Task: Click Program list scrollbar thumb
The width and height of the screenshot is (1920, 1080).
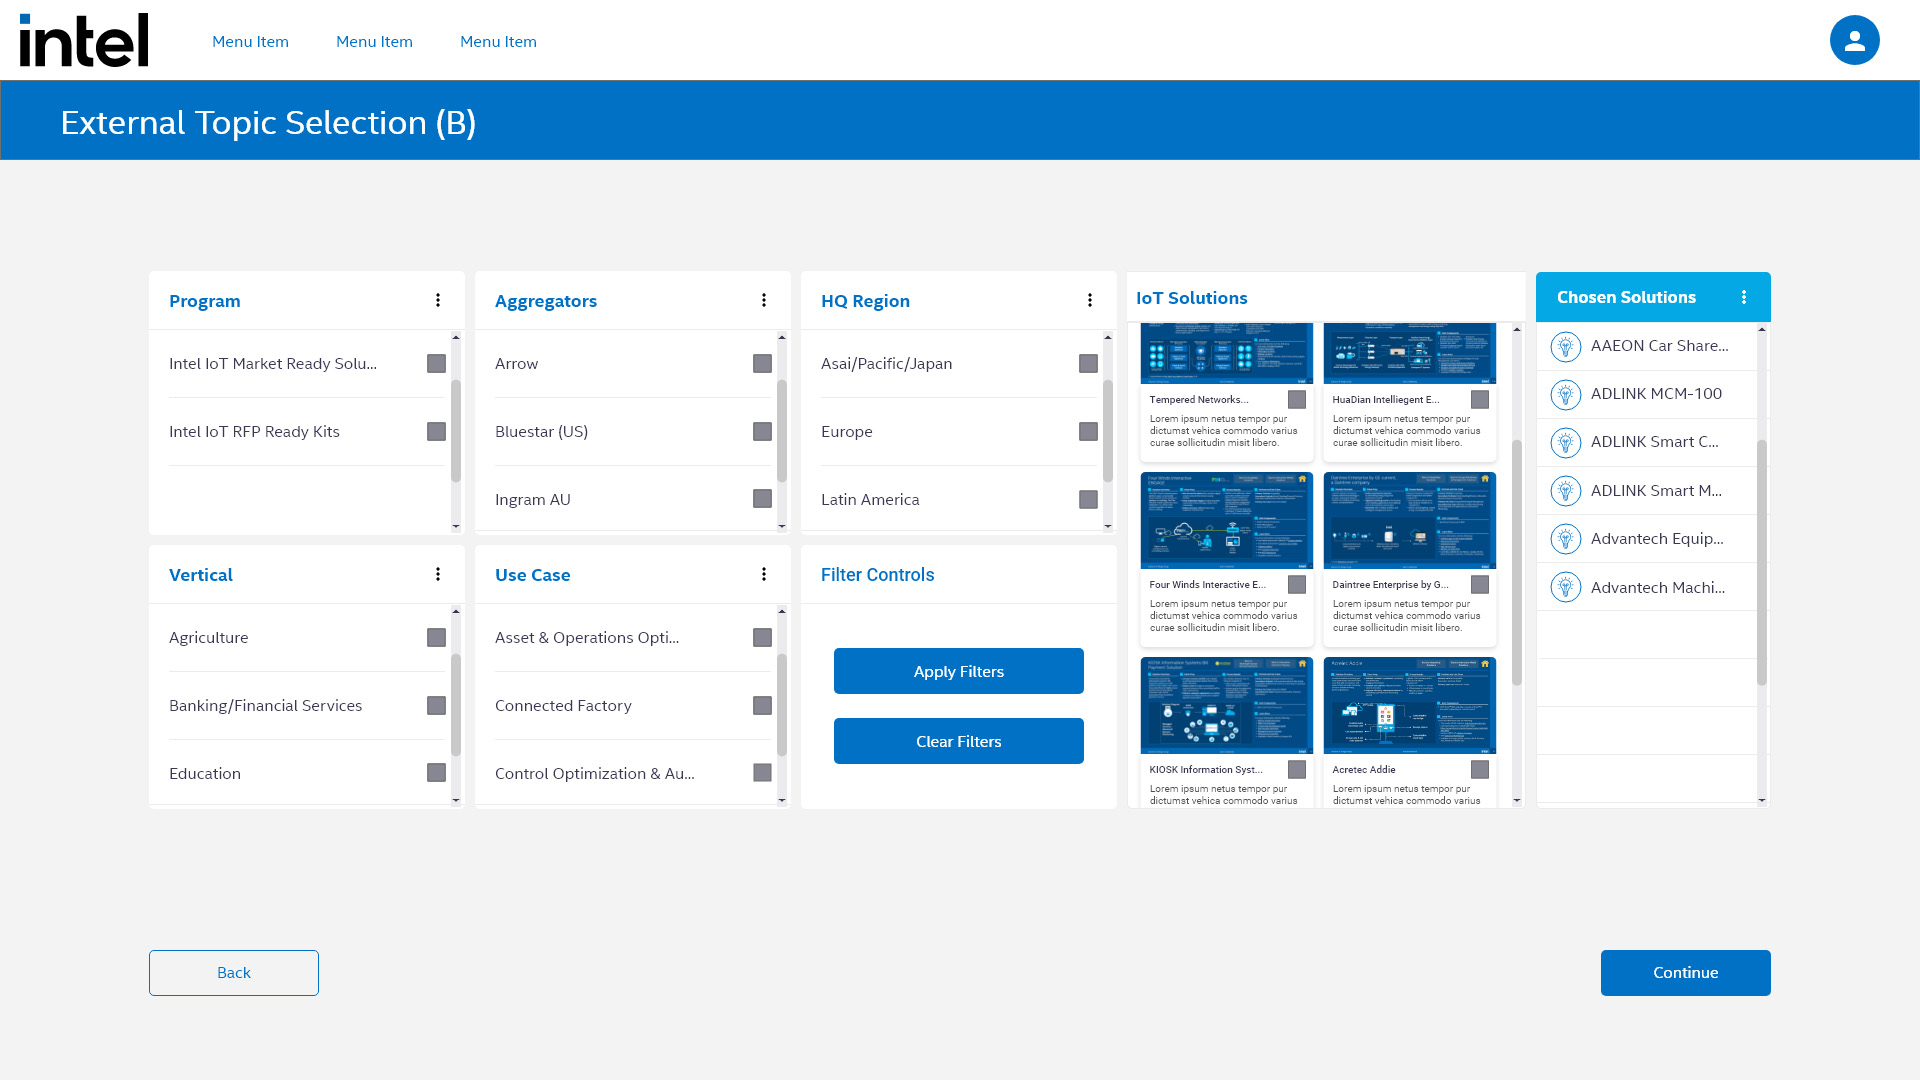Action: coord(456,431)
